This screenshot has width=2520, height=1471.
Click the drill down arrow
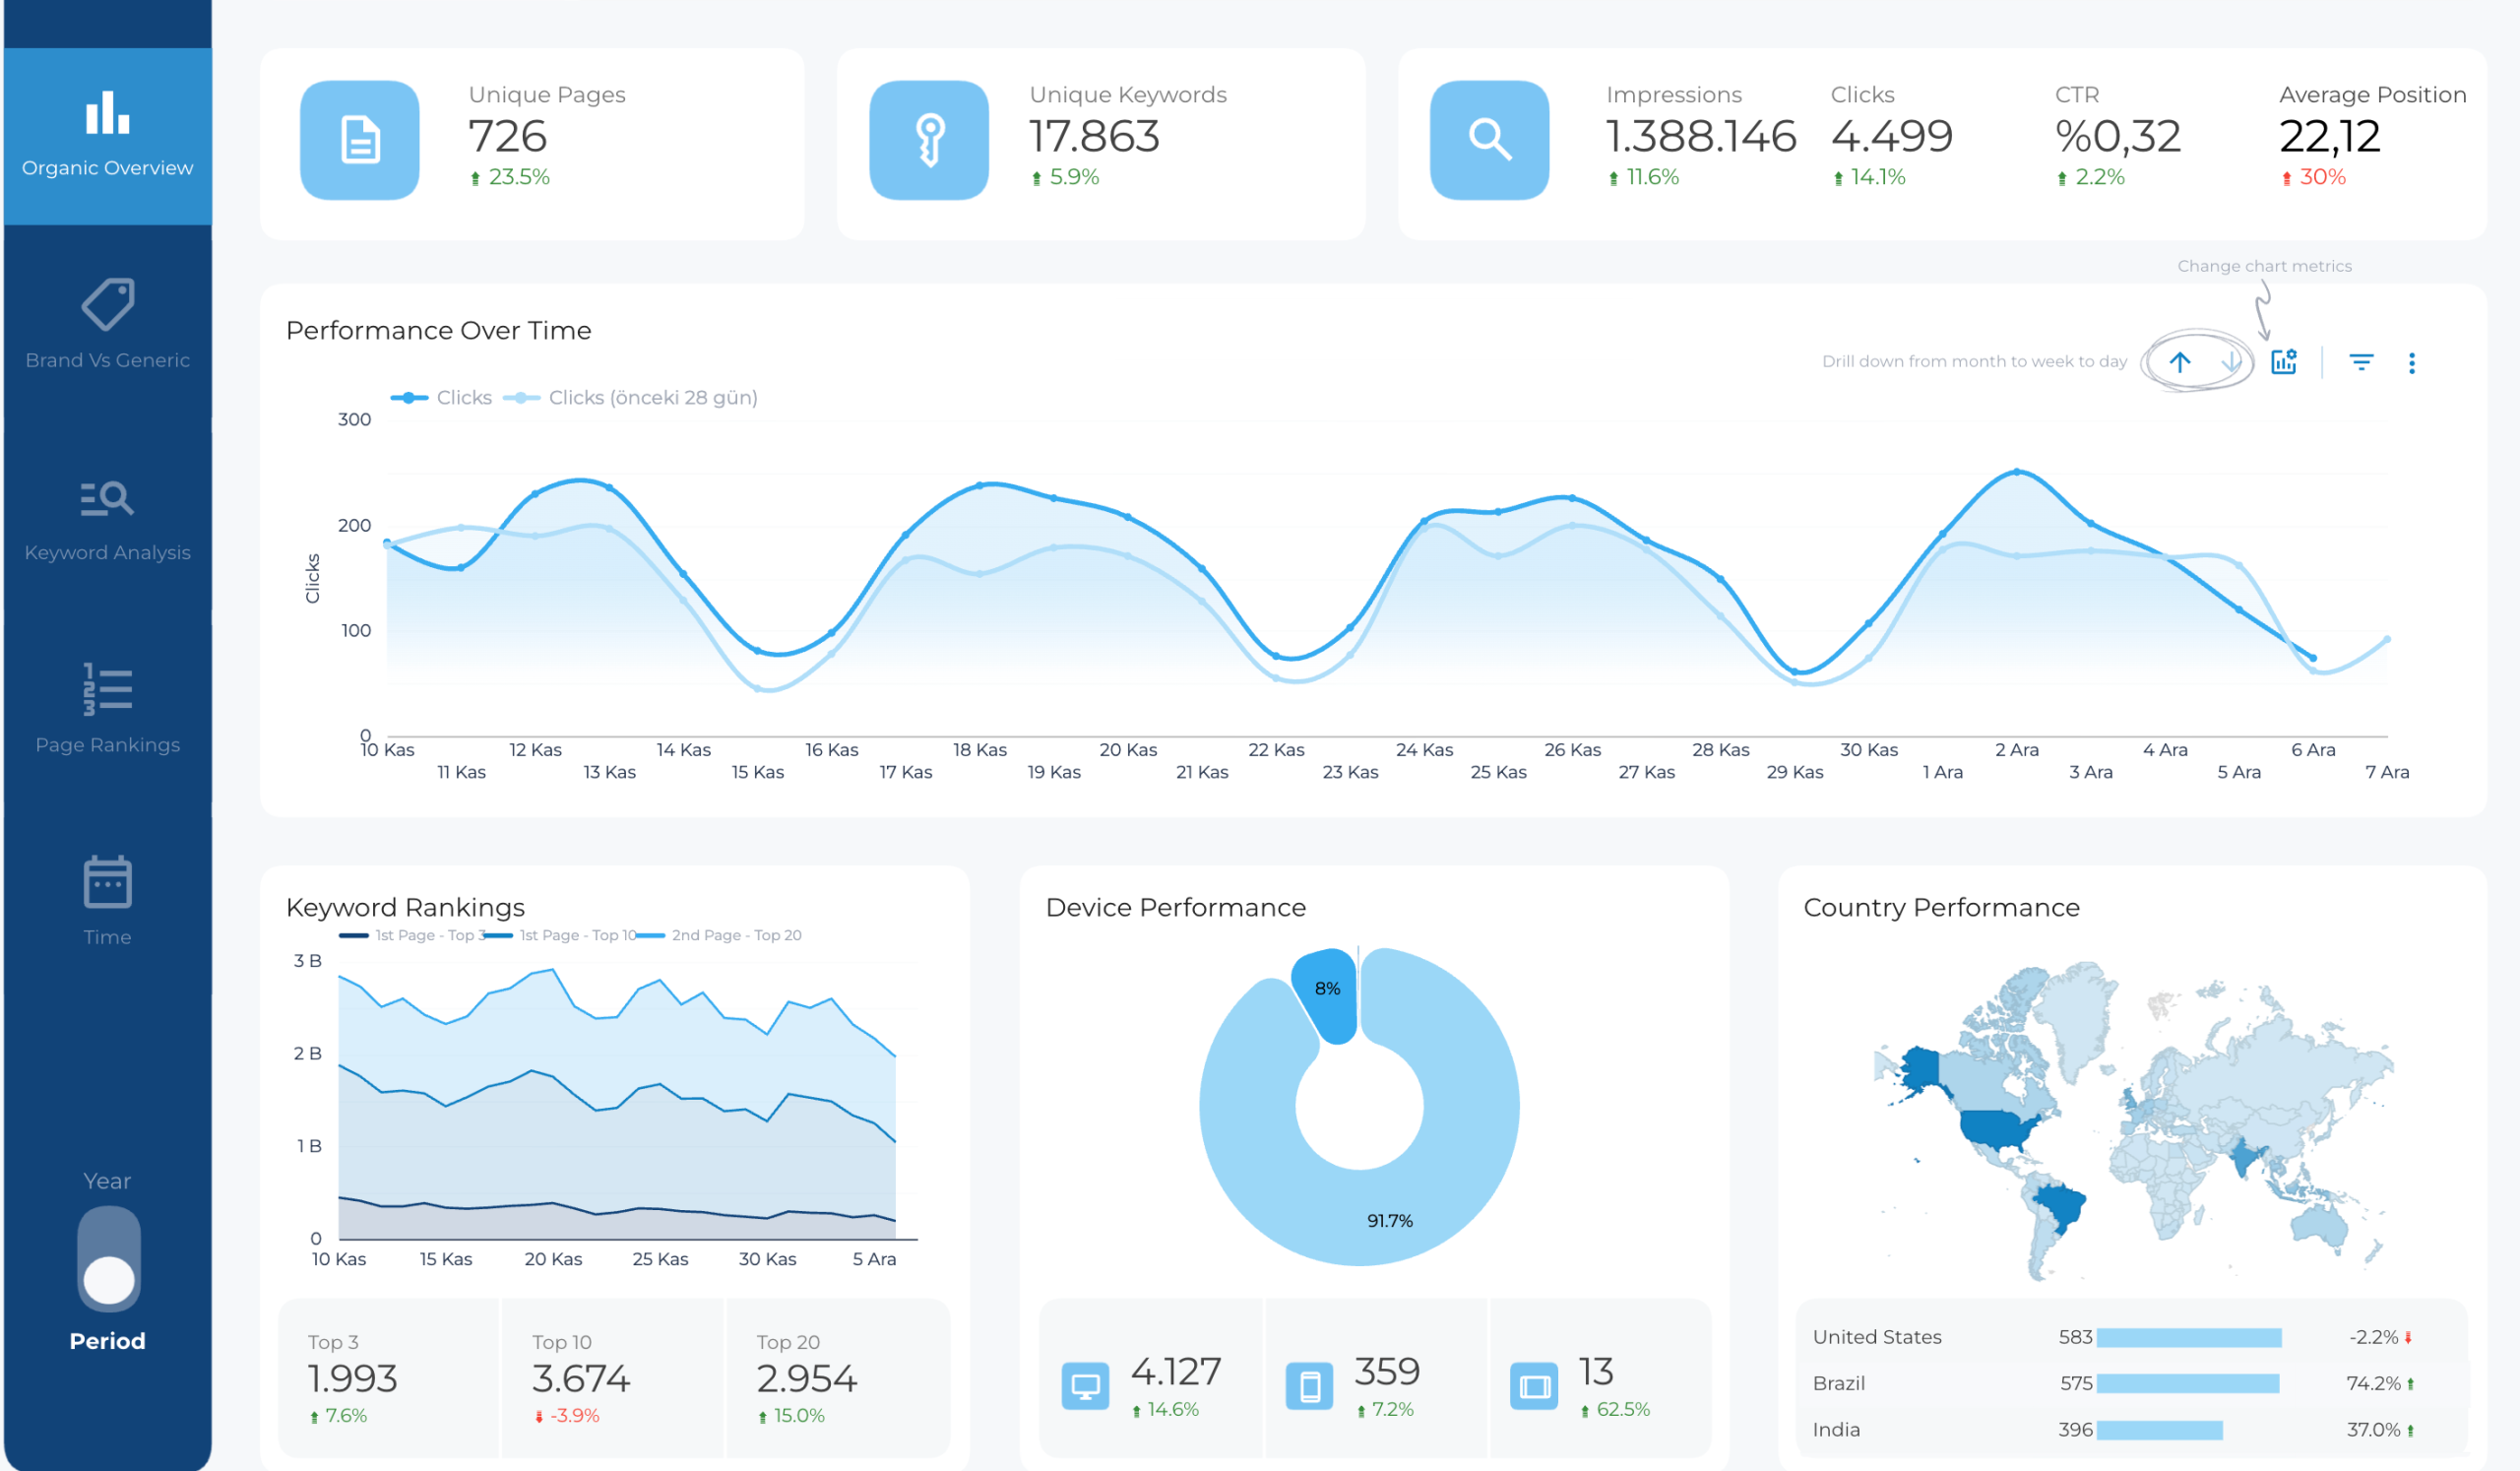pos(2230,362)
